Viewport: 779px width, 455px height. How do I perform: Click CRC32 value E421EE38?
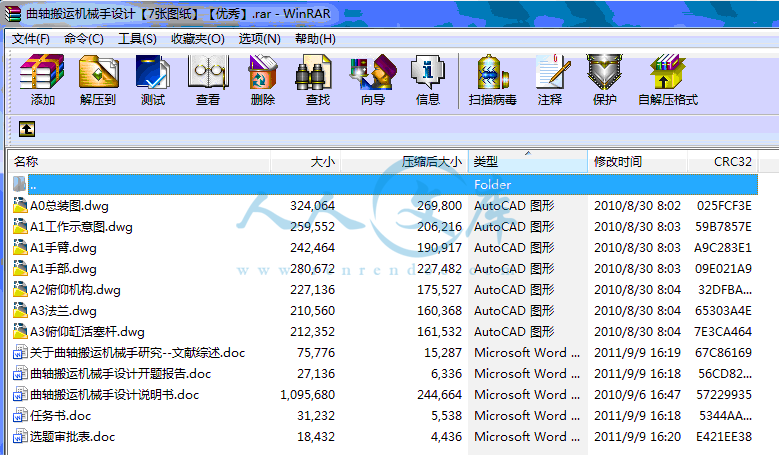pos(723,436)
